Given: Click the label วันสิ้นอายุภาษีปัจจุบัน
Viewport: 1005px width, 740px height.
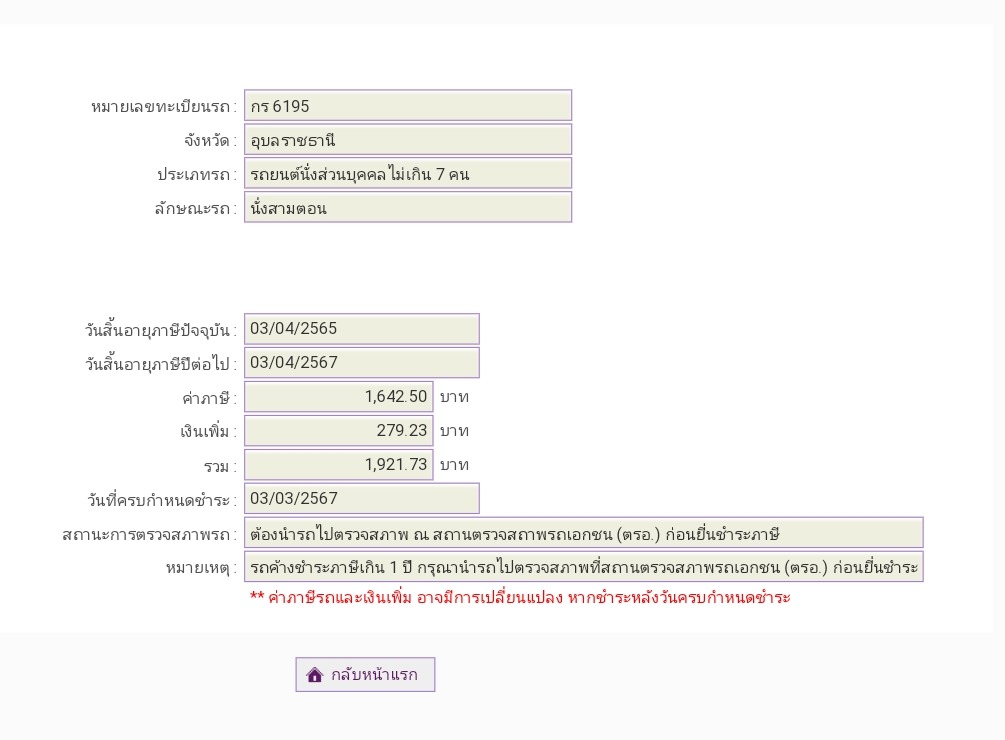Looking at the screenshot, I should [x=160, y=331].
